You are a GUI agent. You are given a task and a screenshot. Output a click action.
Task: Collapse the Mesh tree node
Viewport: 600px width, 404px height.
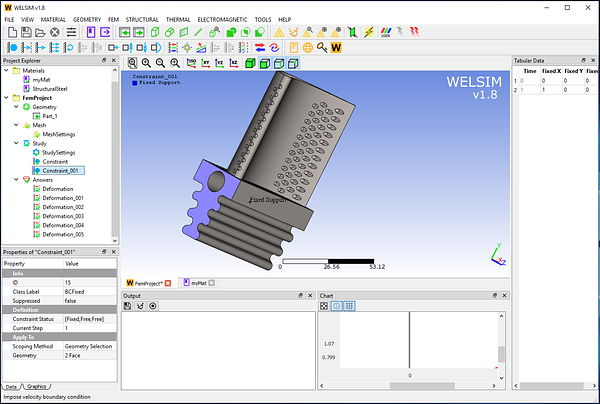coord(16,125)
